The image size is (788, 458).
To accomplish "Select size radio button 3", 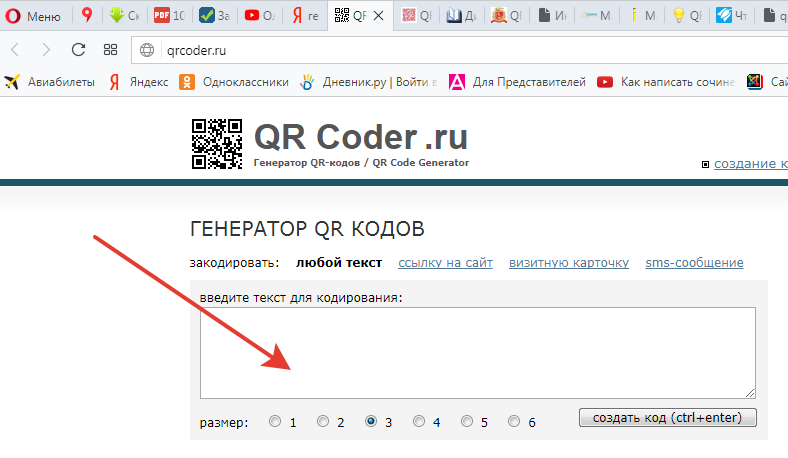I will coord(371,421).
